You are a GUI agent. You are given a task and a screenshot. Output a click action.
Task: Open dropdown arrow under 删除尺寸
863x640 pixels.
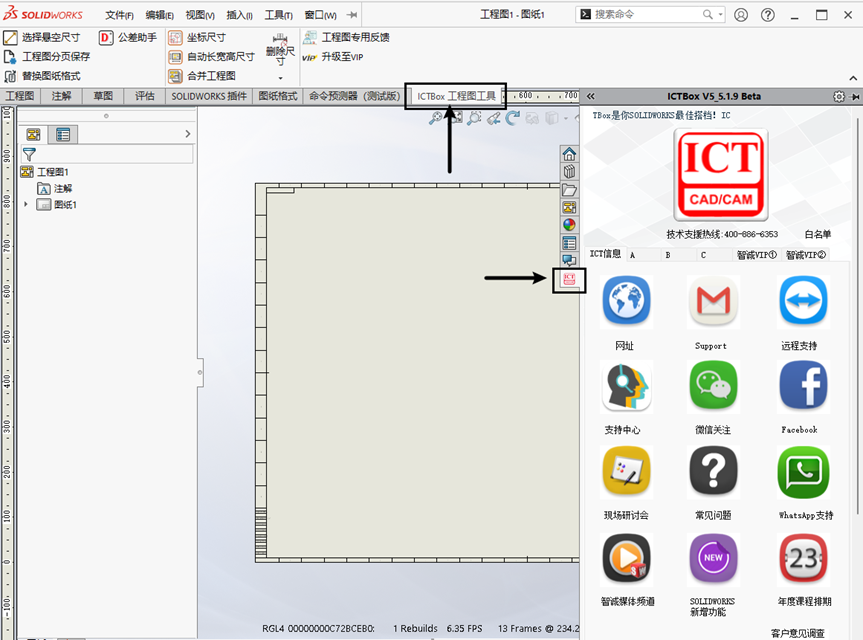pos(280,78)
